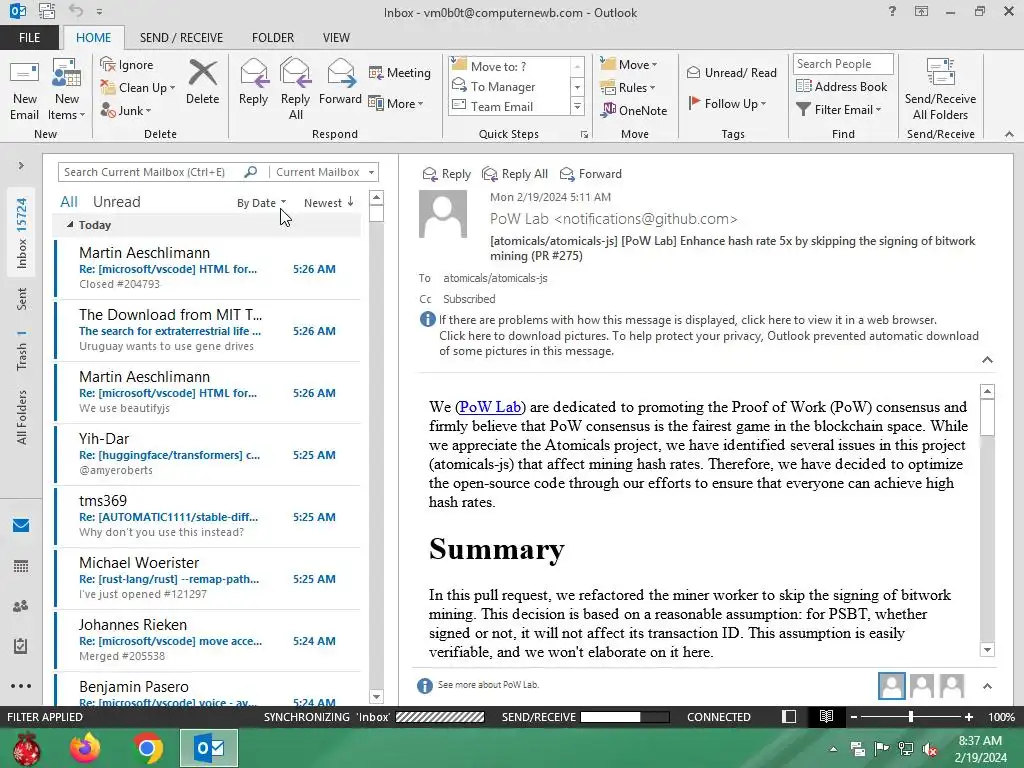Click the ribbon Reply All button
Viewport: 1024px width, 768px height.
click(x=295, y=90)
